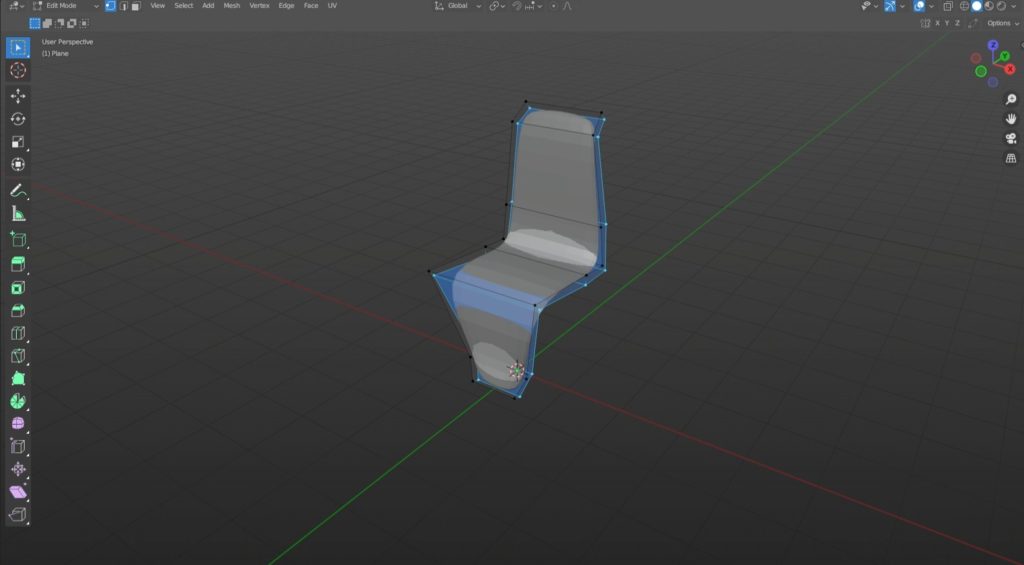Viewport: 1024px width, 565px height.
Task: Select the Annotate pencil tool
Action: [18, 190]
